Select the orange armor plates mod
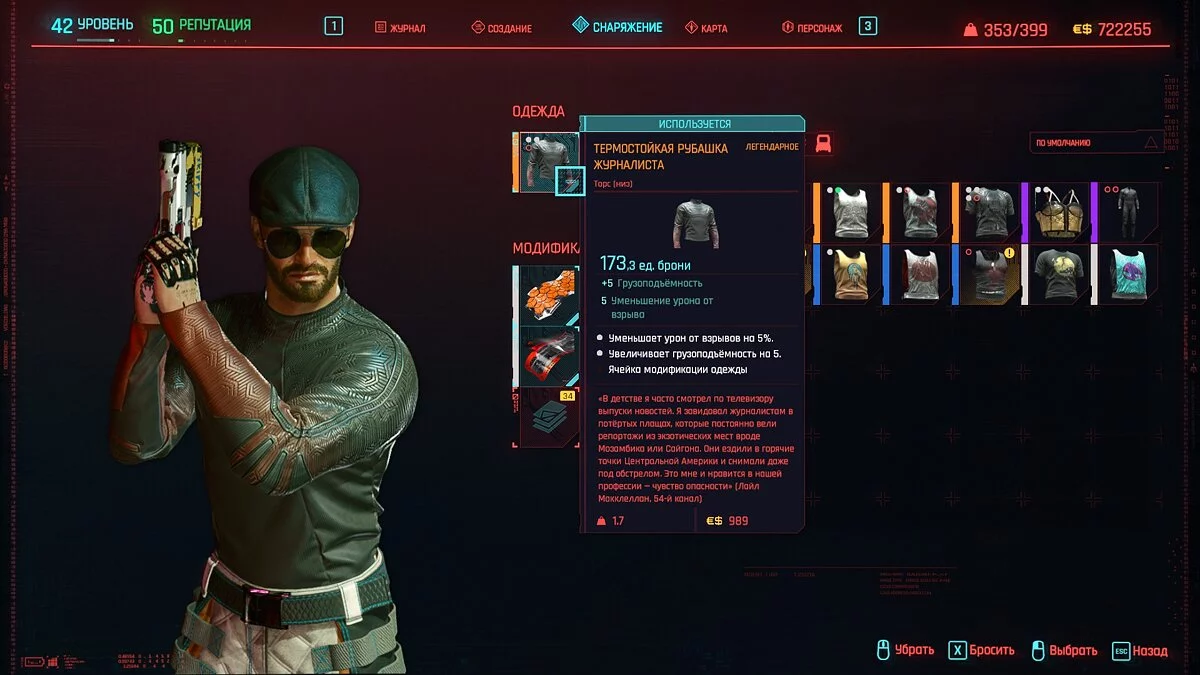 pos(548,293)
